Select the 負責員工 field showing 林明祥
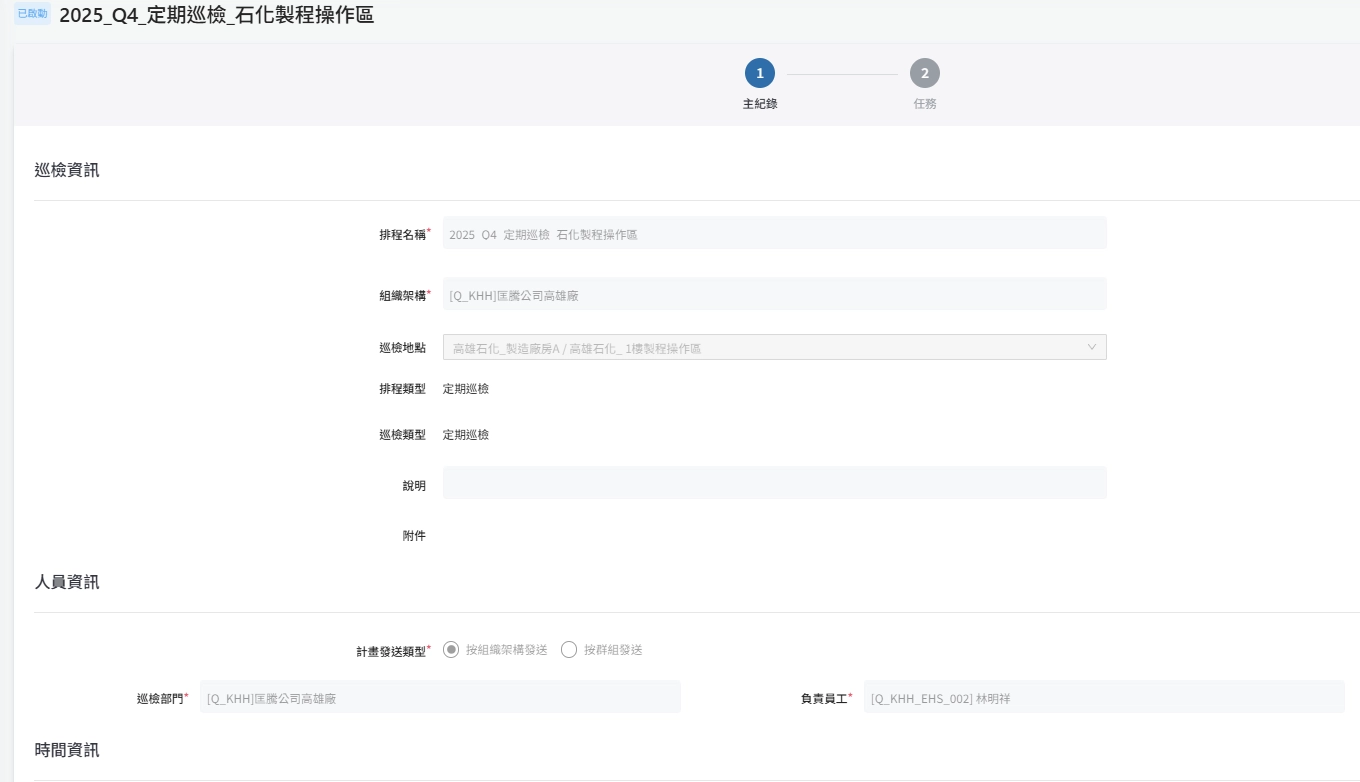This screenshot has width=1360, height=782. tap(1103, 697)
